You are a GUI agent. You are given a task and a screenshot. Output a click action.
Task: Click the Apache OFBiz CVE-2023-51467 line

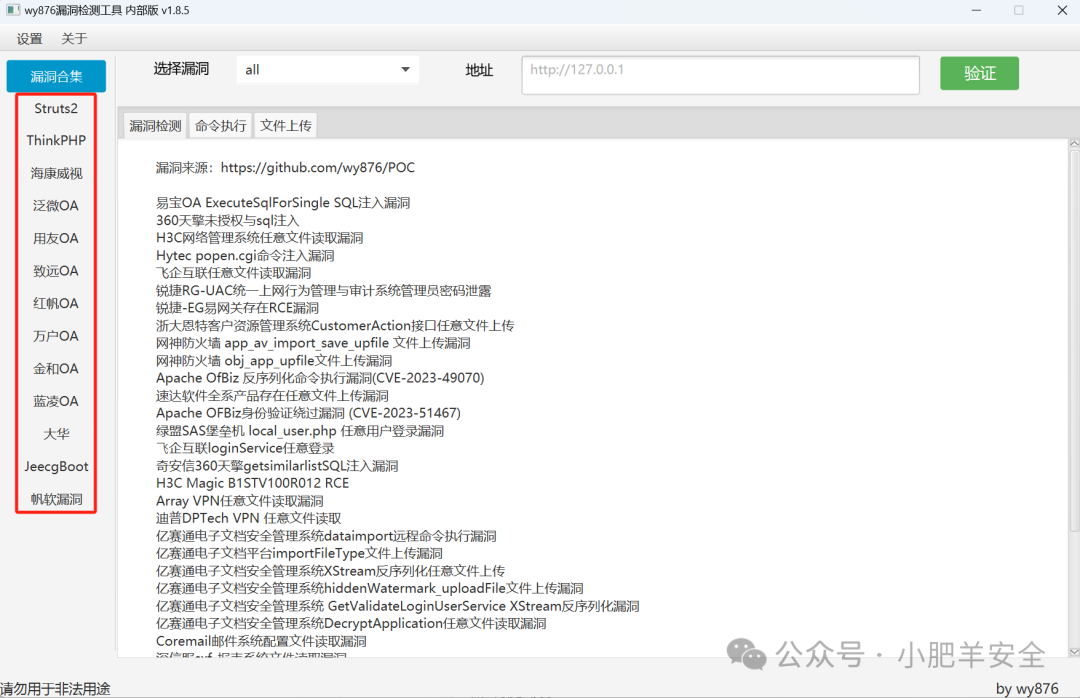[309, 413]
